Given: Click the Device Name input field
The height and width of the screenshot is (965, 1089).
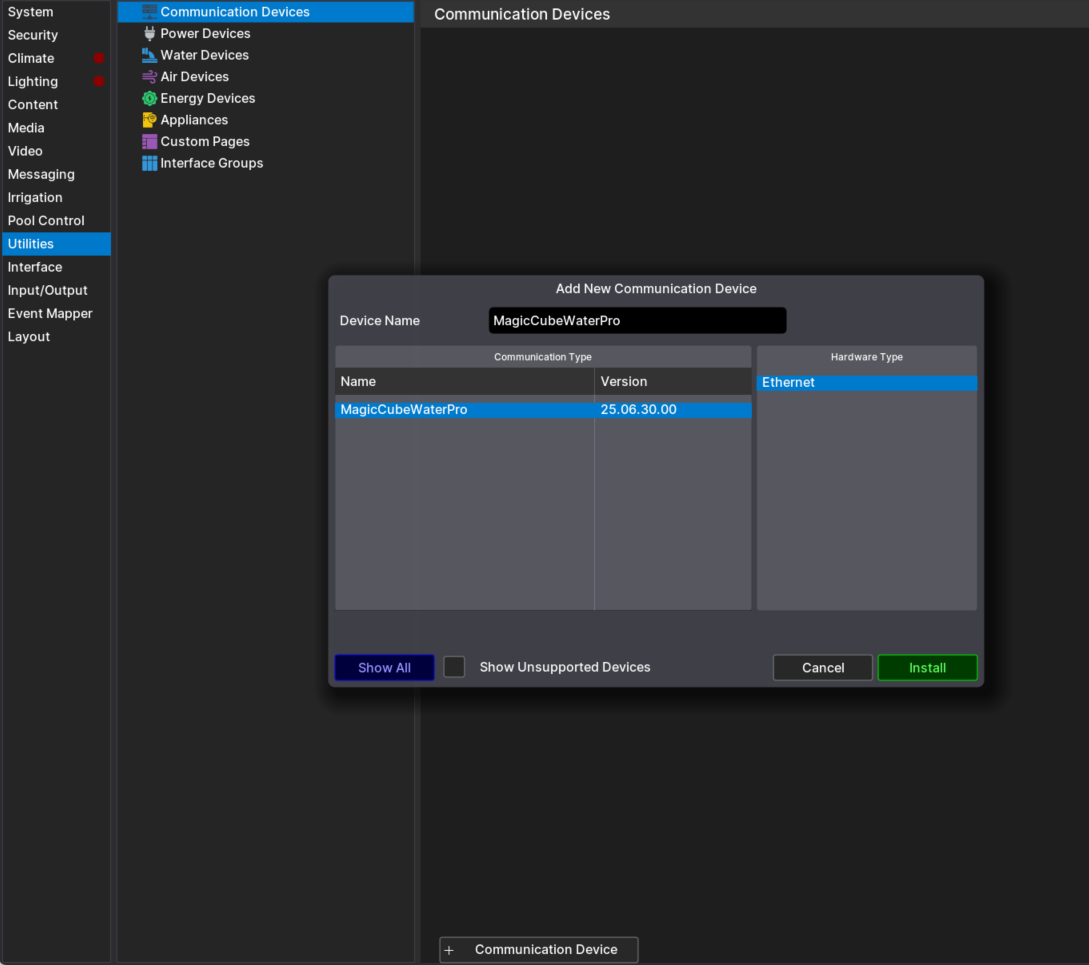Looking at the screenshot, I should 638,320.
